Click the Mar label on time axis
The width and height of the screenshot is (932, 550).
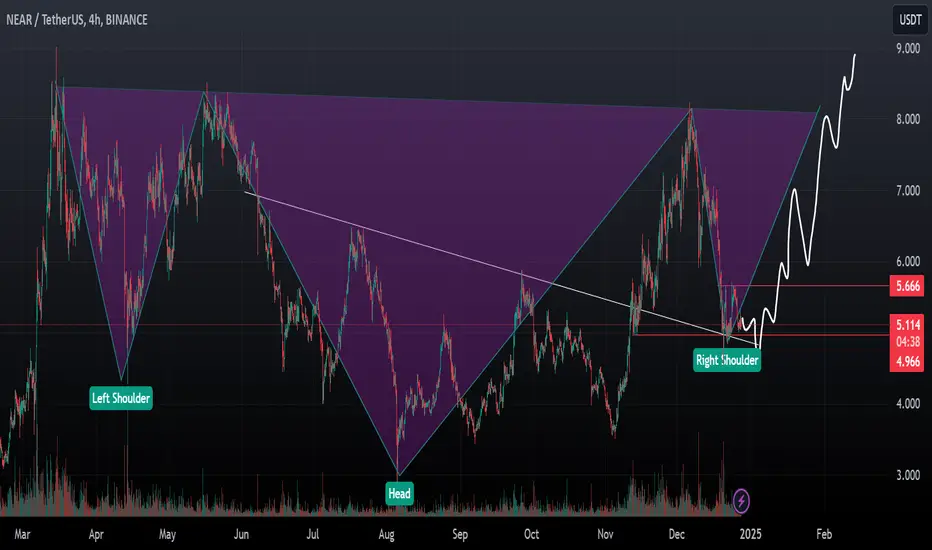point(22,534)
